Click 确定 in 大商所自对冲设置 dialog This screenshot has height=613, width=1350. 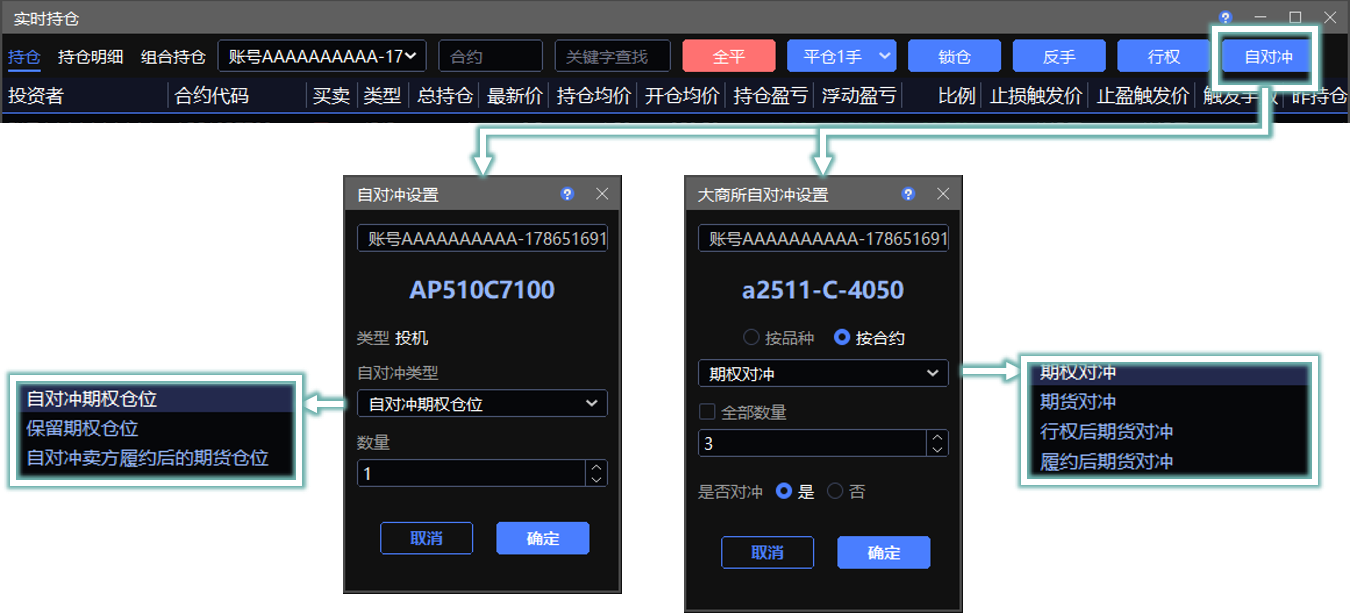pos(884,552)
